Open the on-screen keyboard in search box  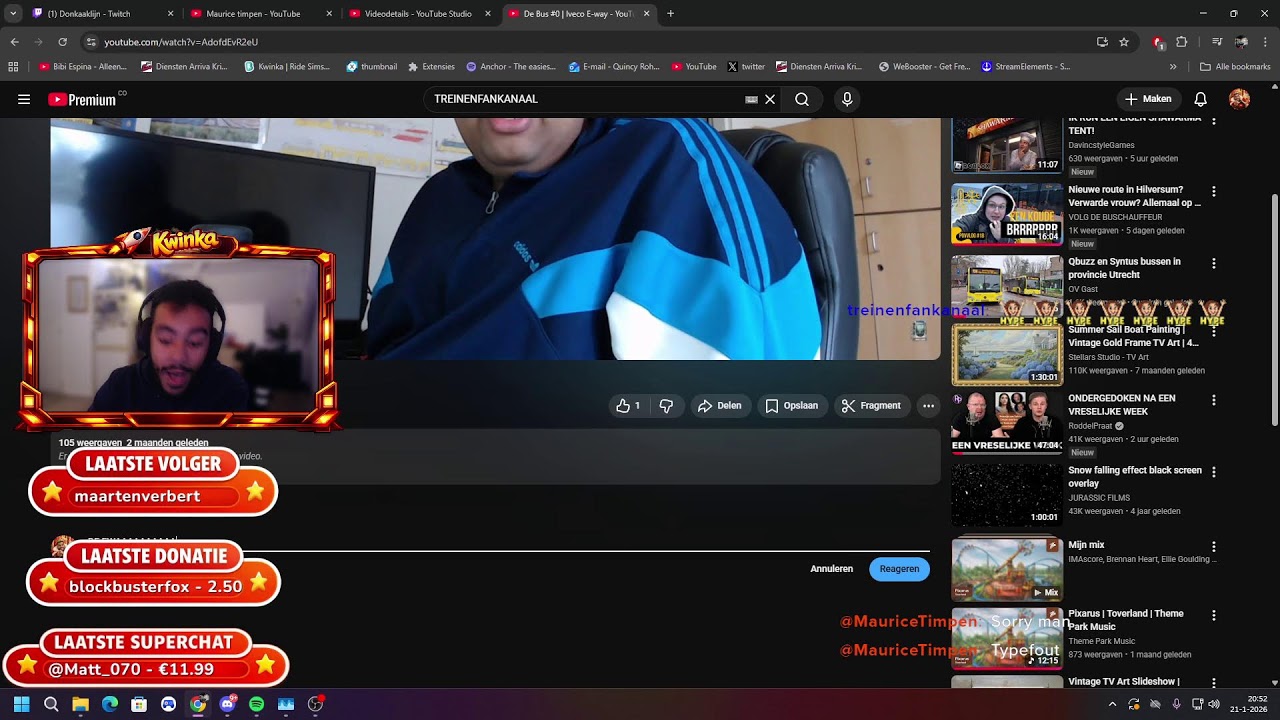tap(751, 99)
